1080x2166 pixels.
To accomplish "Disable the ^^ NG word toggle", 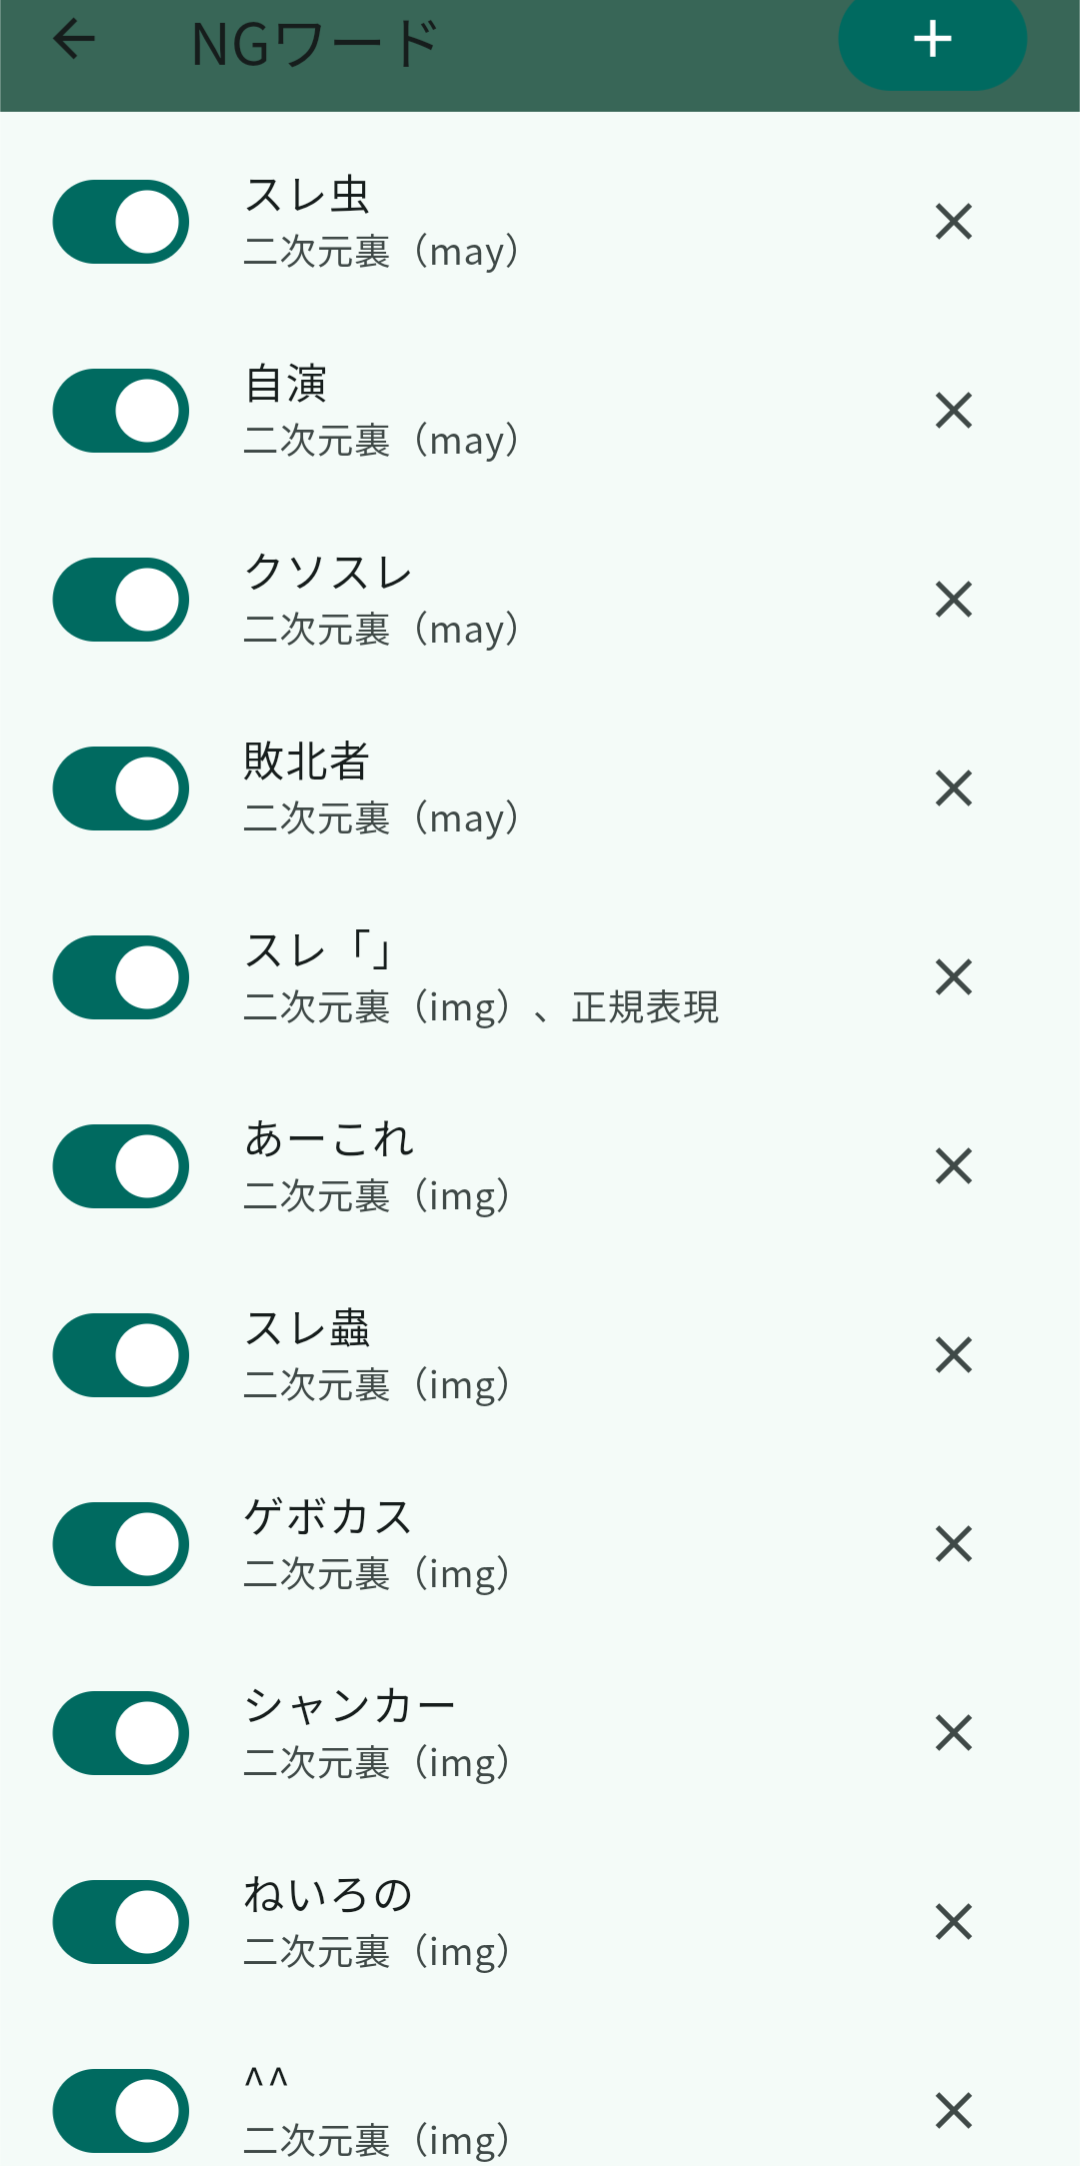I will (x=121, y=2110).
